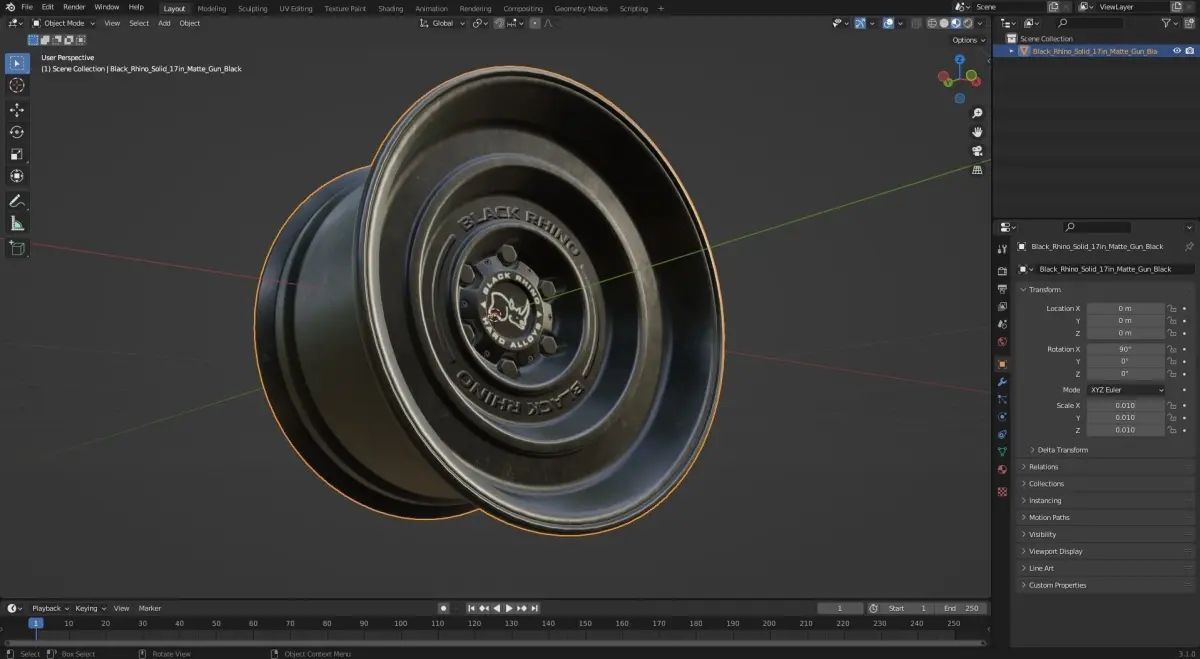The image size is (1200, 659).
Task: Open the Global transform orientation dropdown
Action: pyautogui.click(x=443, y=23)
